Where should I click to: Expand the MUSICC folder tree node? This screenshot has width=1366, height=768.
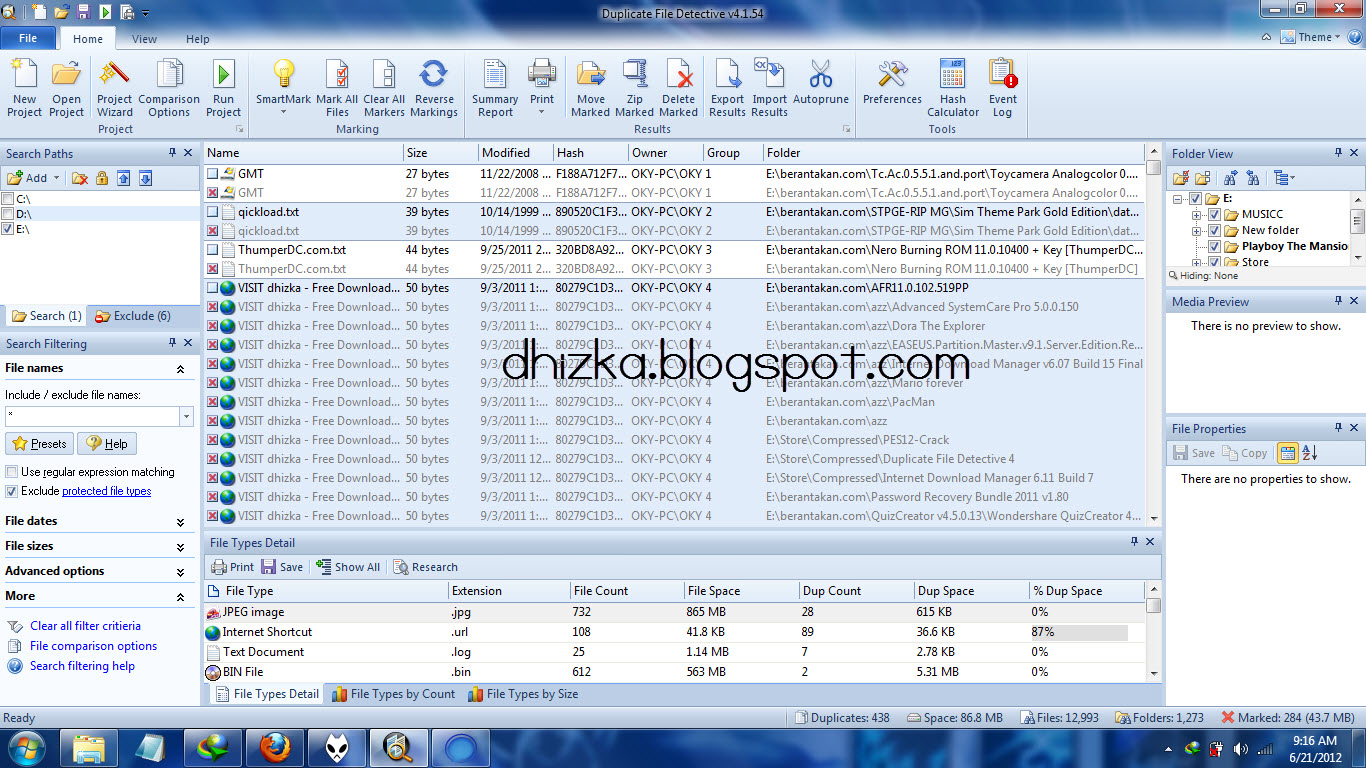tap(1196, 214)
